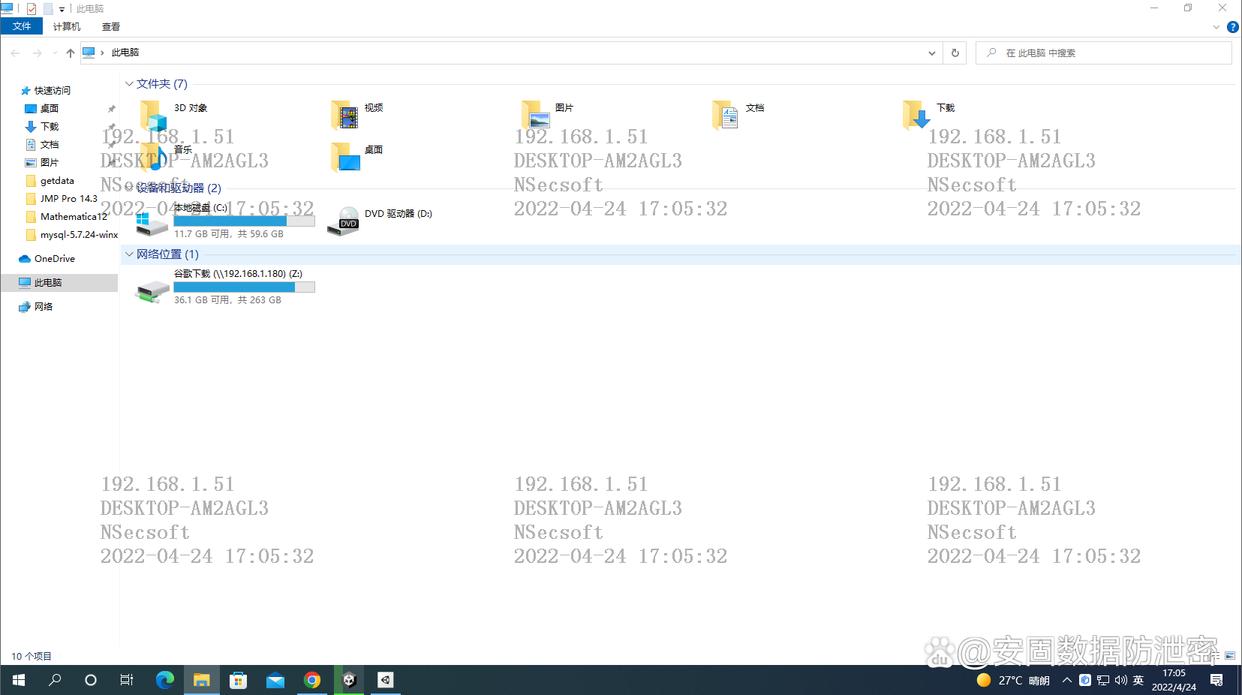Launch Google Chrome from the taskbar
The height and width of the screenshot is (695, 1242).
[312, 680]
